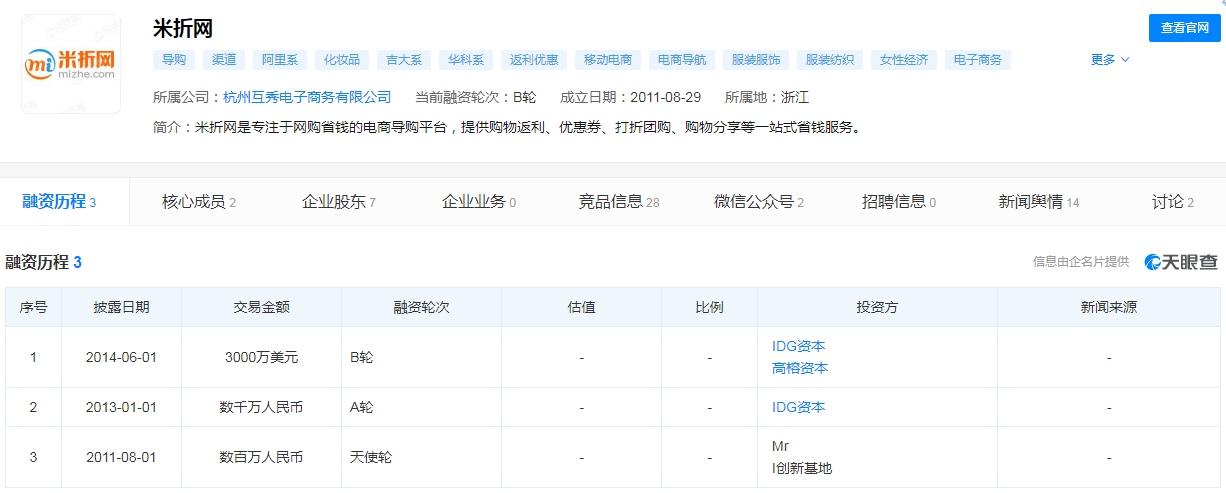1226x493 pixels.
Task: Open the 杭州互秀电子商务有限公司 company link
Action: (307, 97)
